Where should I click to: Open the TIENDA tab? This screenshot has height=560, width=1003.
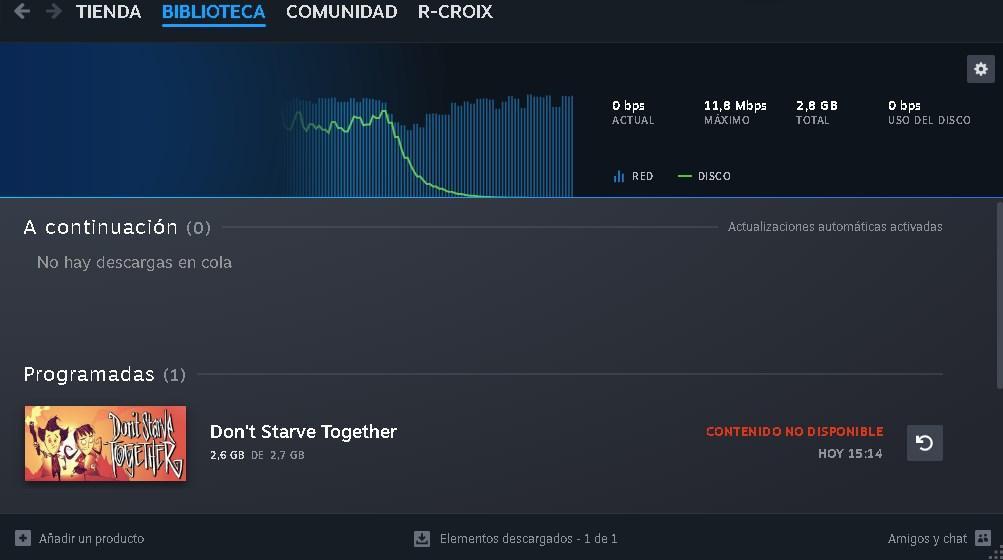point(108,12)
